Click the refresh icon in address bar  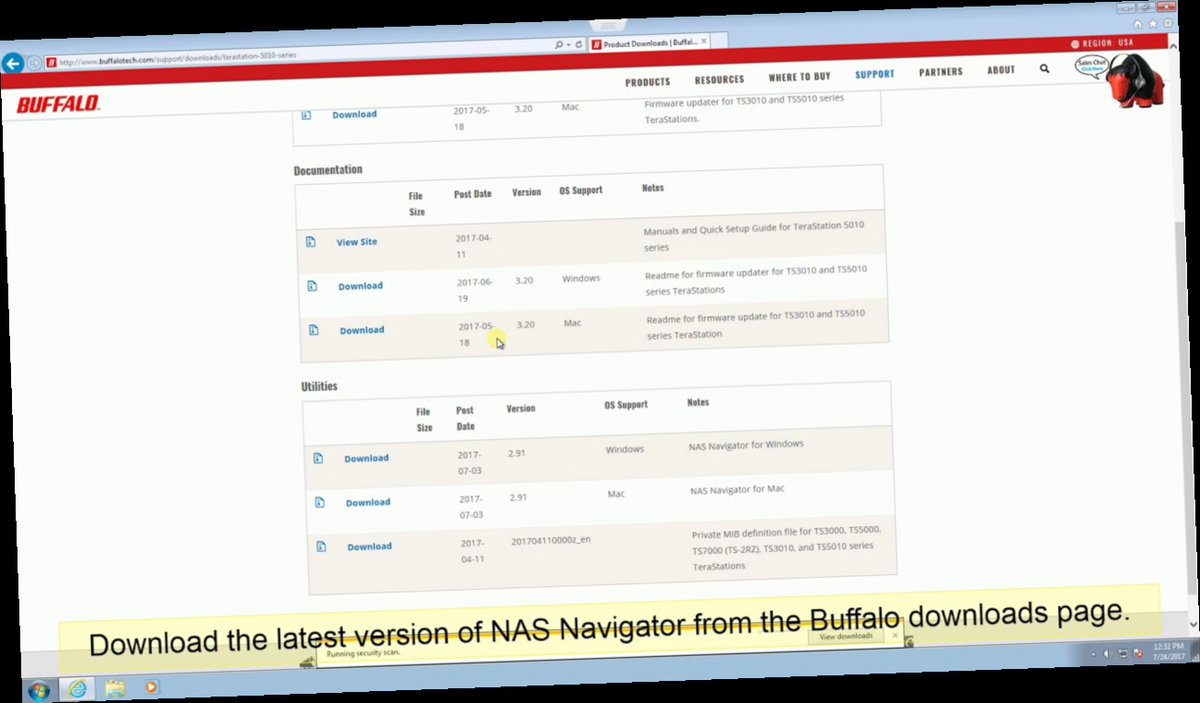pos(579,45)
